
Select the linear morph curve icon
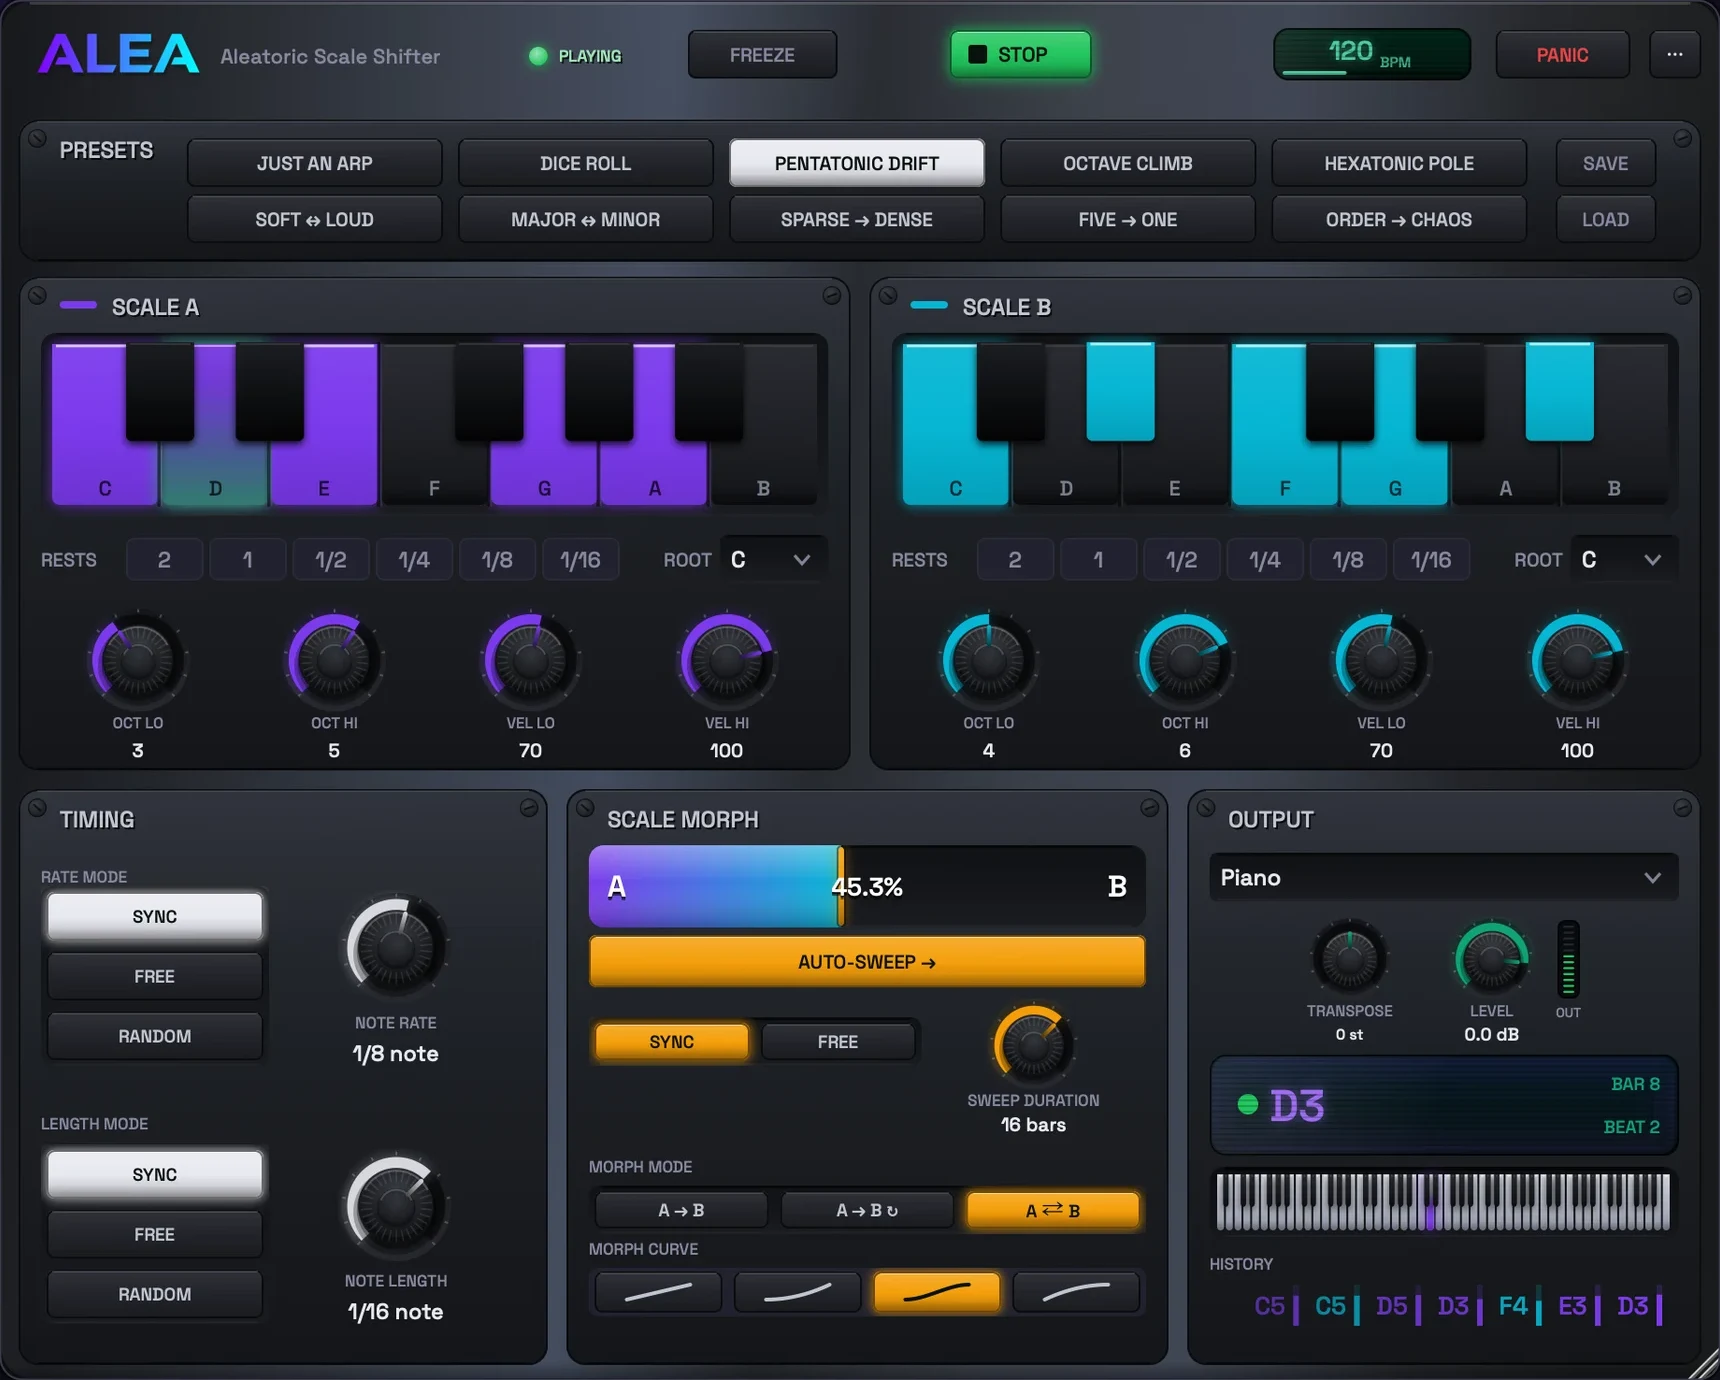click(658, 1292)
